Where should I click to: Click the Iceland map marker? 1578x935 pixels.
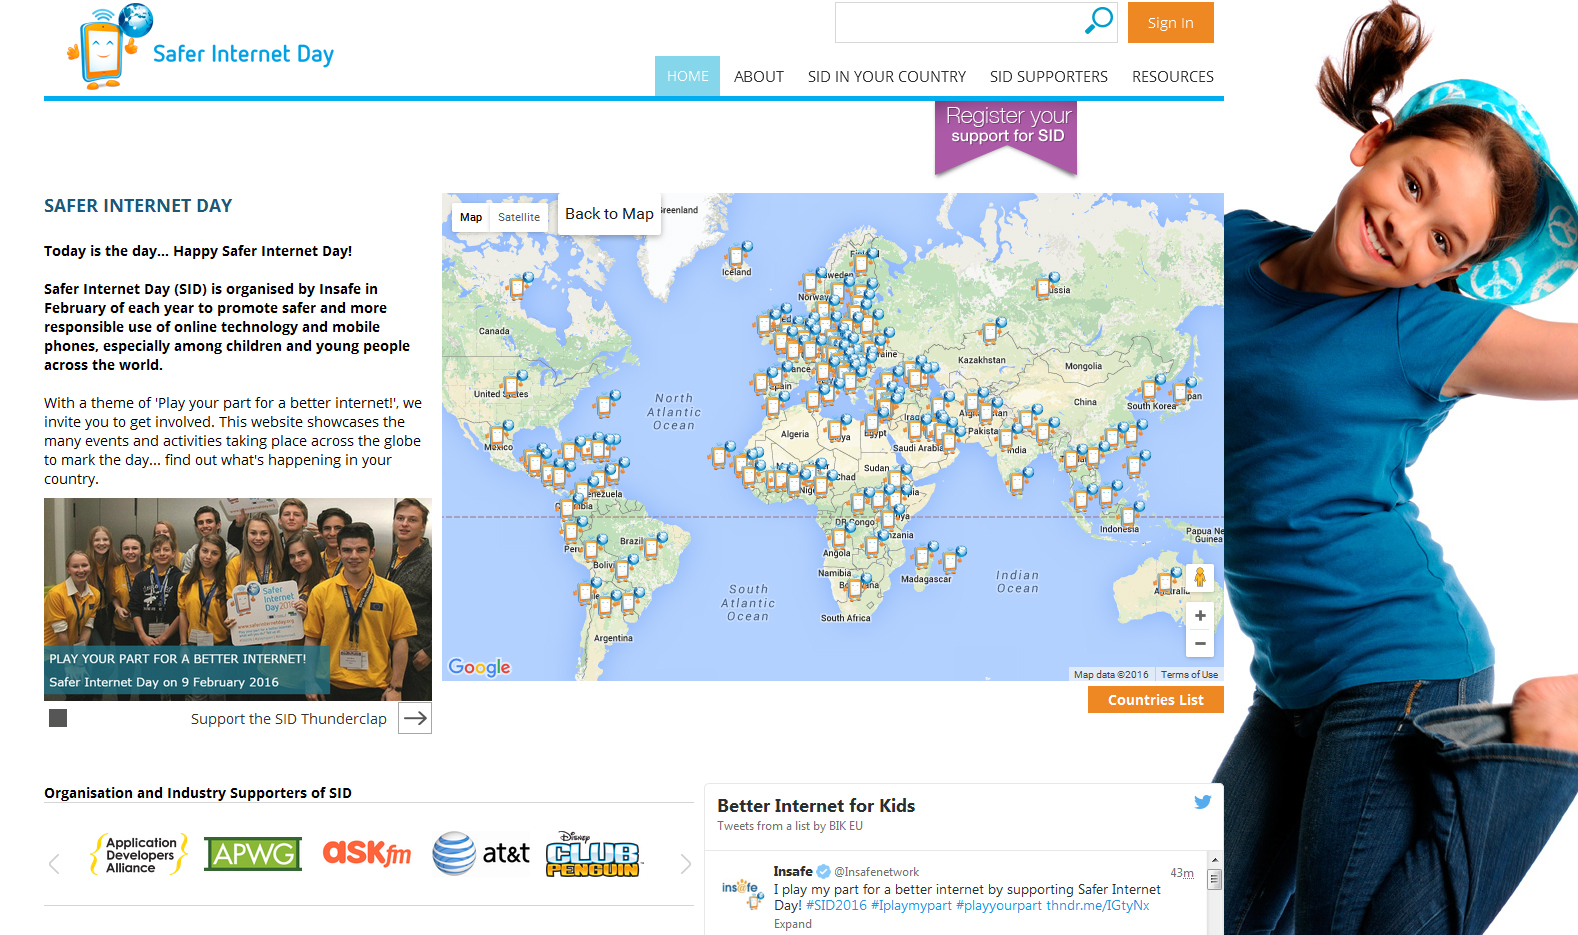tap(741, 253)
